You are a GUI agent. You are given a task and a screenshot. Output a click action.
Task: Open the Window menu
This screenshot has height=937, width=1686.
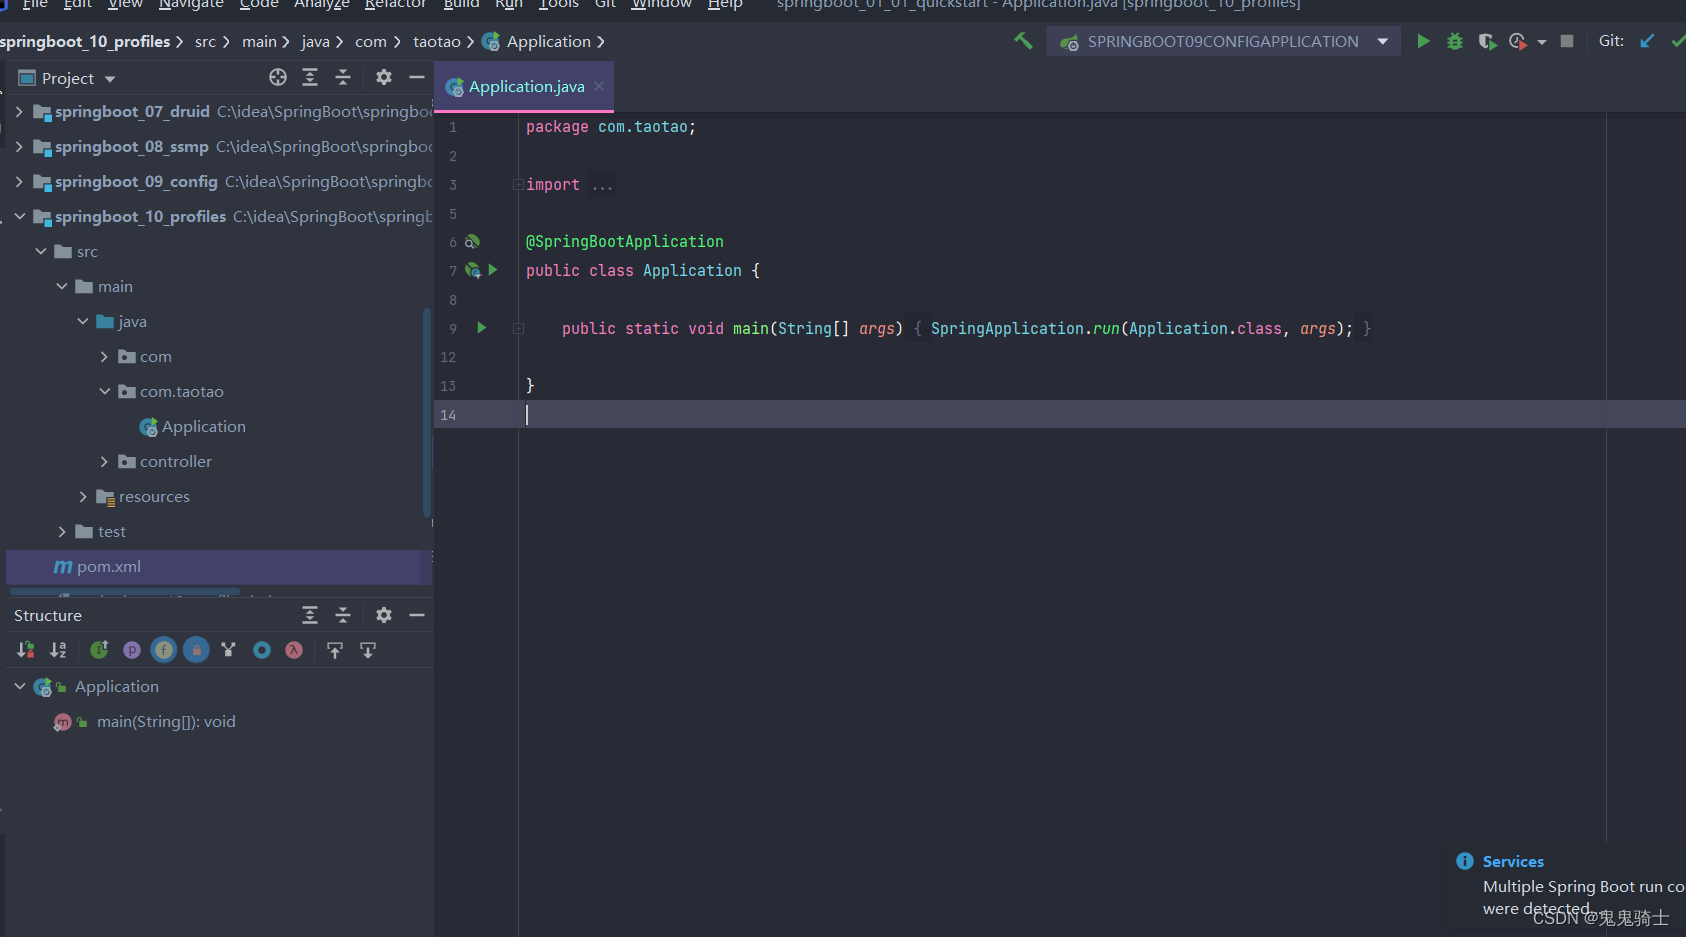pyautogui.click(x=661, y=4)
